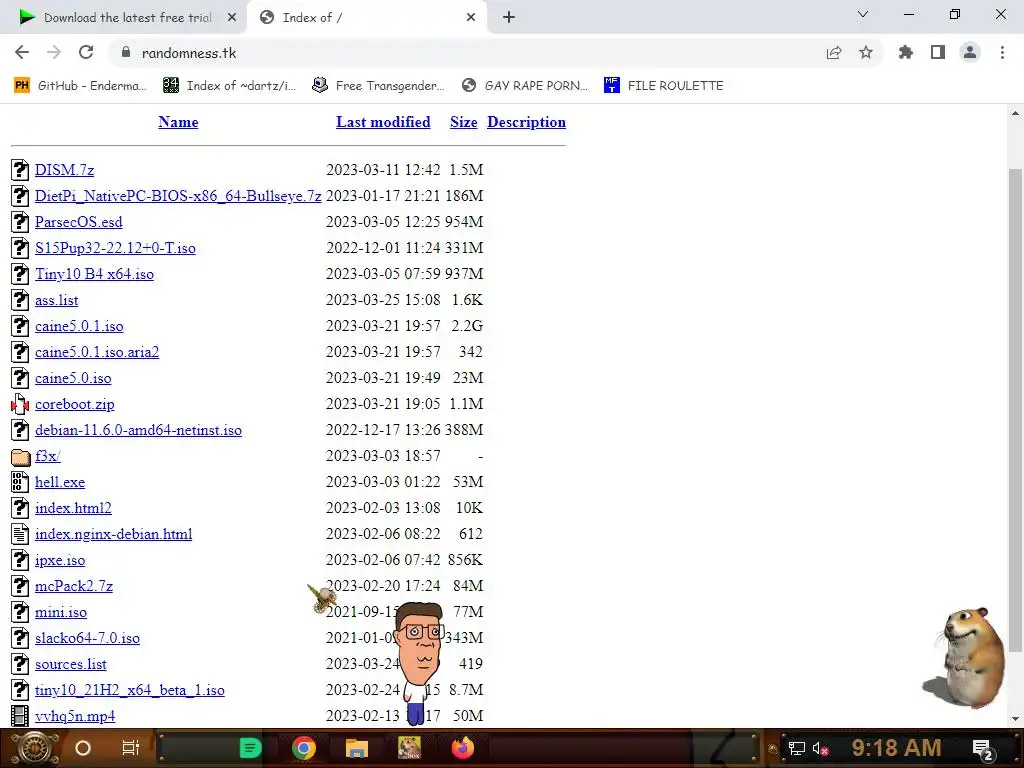This screenshot has width=1024, height=768.
Task: Click ParsecOS.esd link
Action: pyautogui.click(x=78, y=222)
